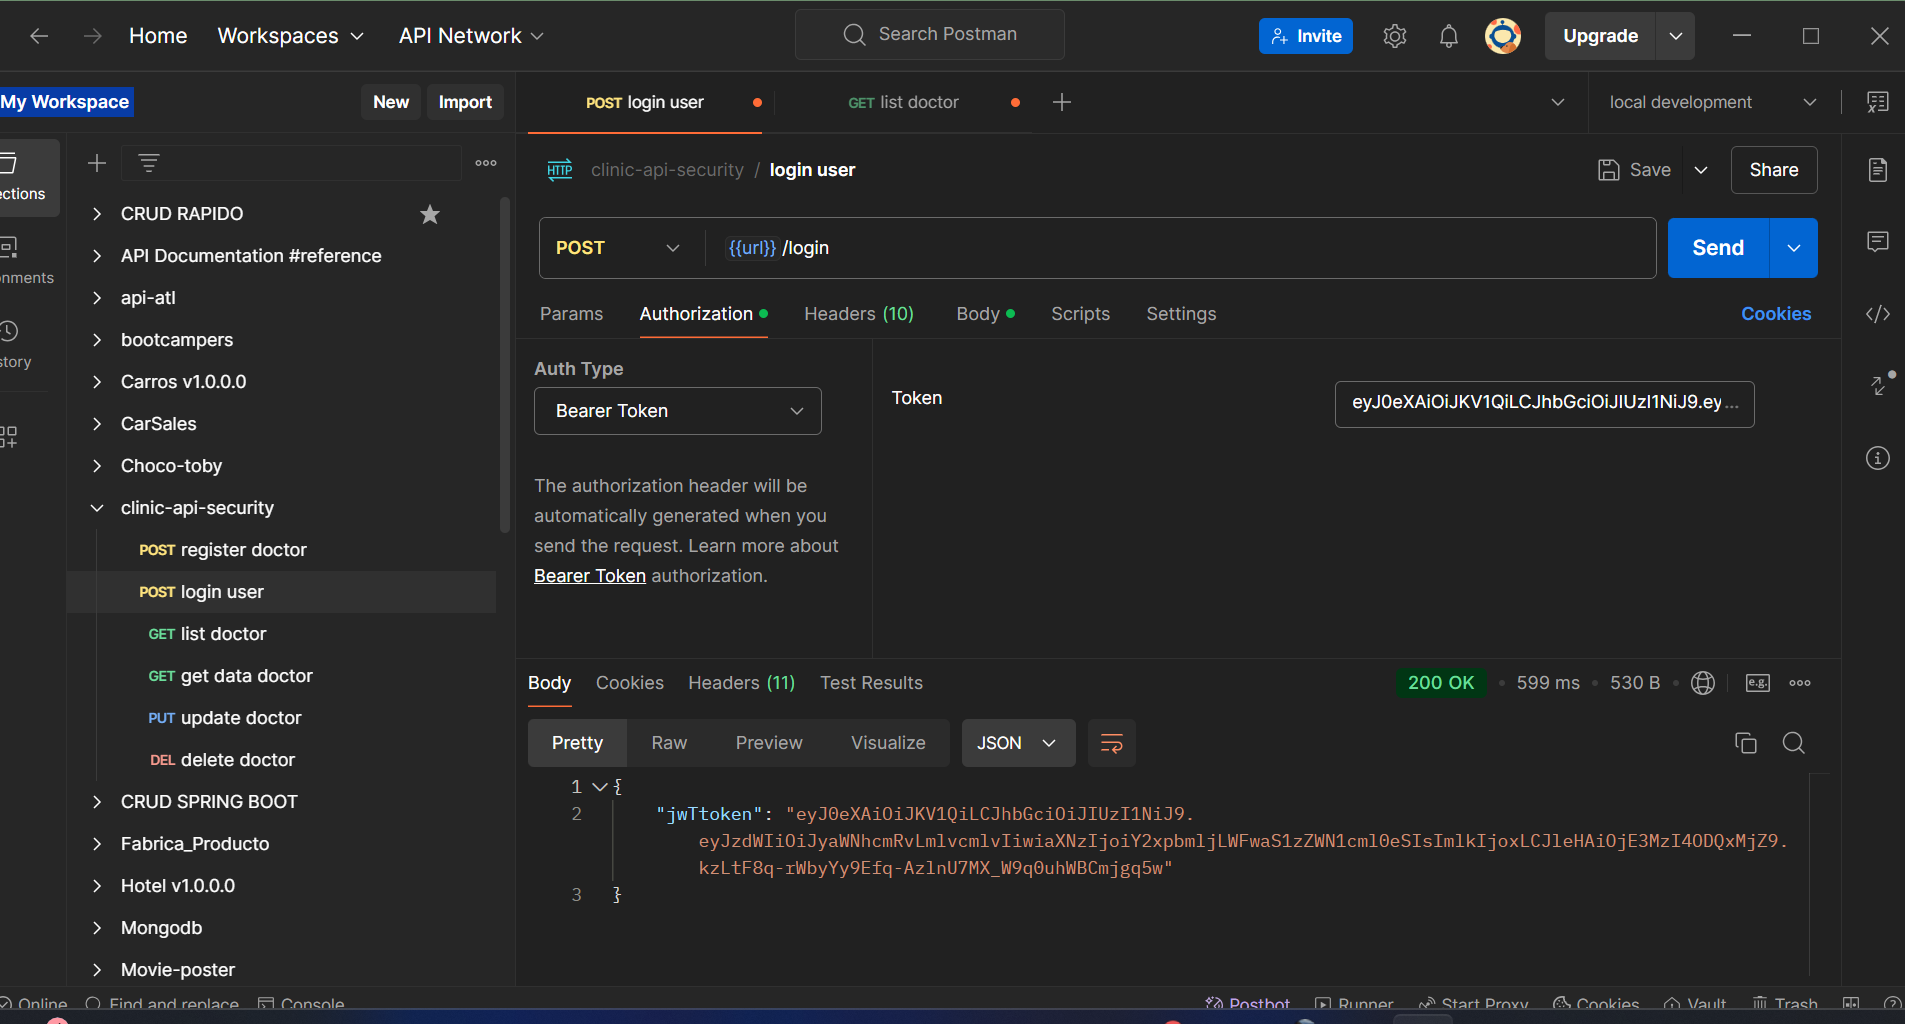Click the HTTP request type icon

(559, 170)
